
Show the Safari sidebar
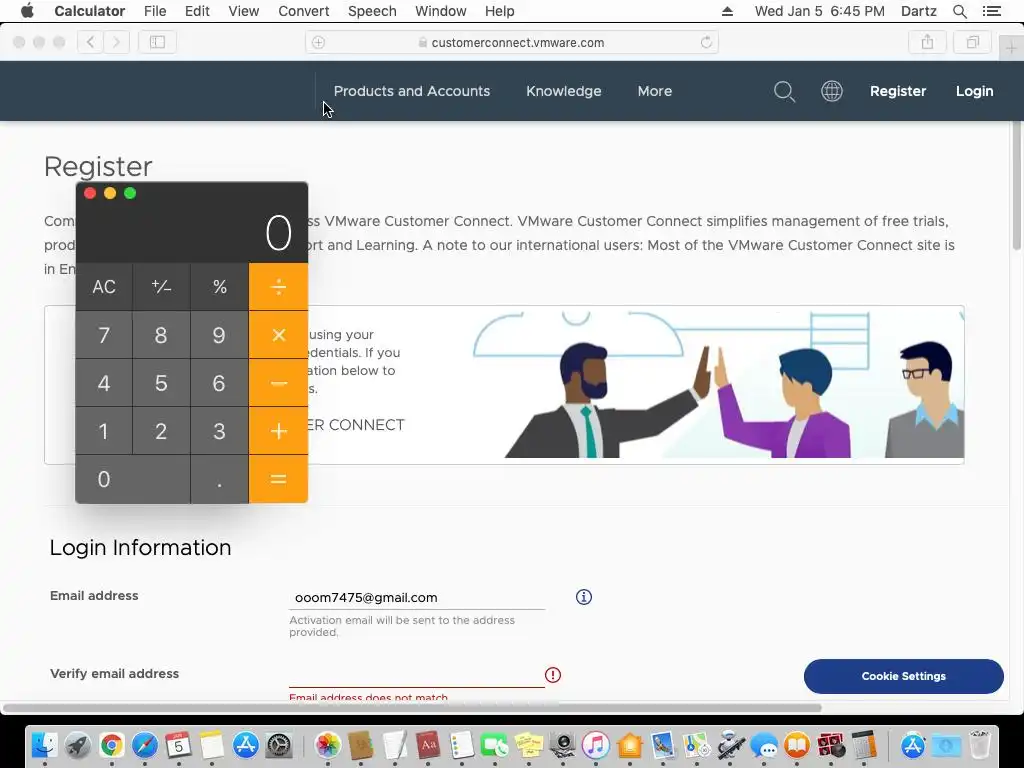157,42
